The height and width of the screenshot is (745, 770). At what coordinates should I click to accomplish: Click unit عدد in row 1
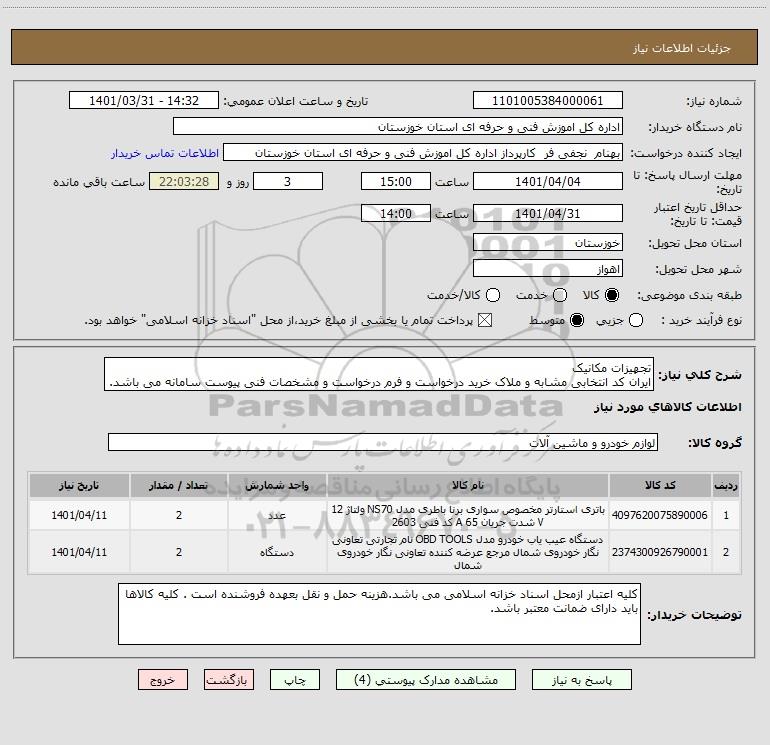tap(277, 515)
